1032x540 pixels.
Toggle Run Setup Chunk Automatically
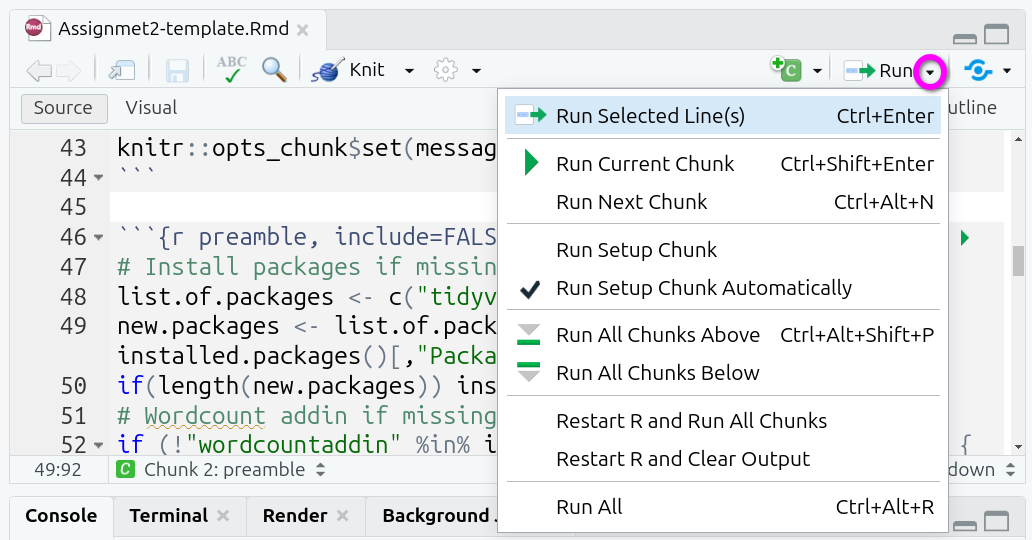tap(723, 288)
